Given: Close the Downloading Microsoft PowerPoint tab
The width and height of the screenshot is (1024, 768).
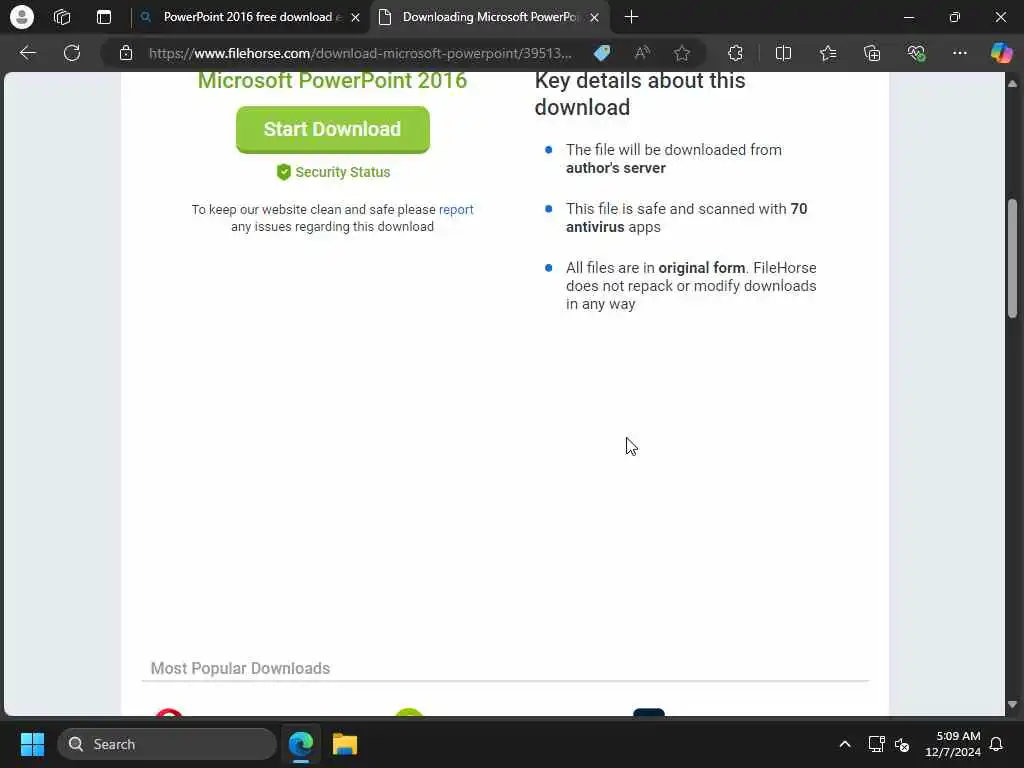Looking at the screenshot, I should point(594,18).
